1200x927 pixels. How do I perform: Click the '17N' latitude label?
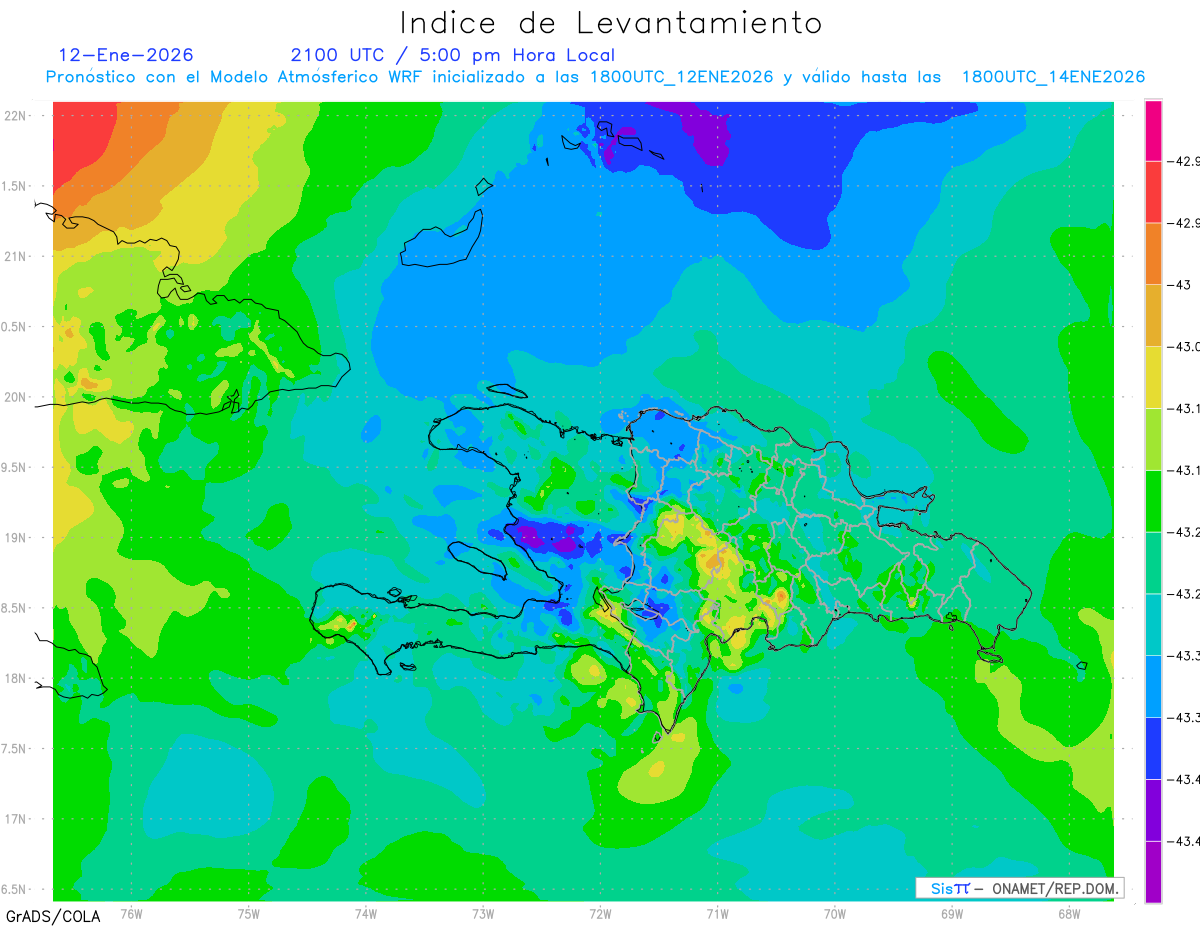(17, 819)
